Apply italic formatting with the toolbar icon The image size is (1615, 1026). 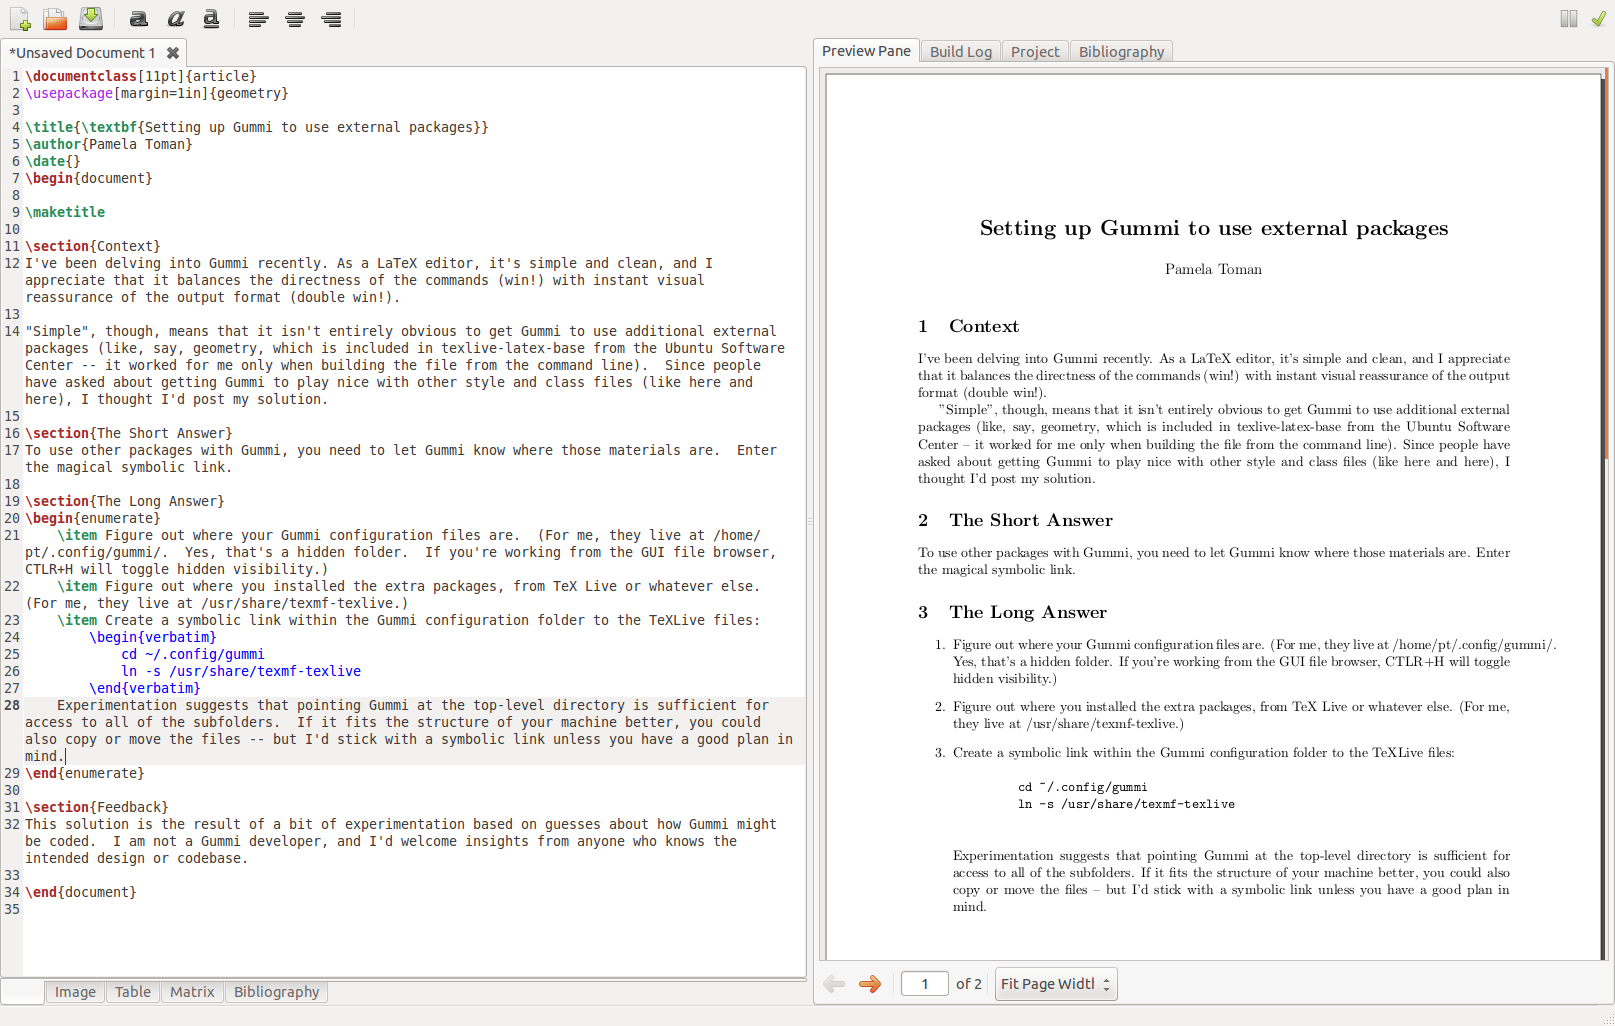(x=176, y=19)
